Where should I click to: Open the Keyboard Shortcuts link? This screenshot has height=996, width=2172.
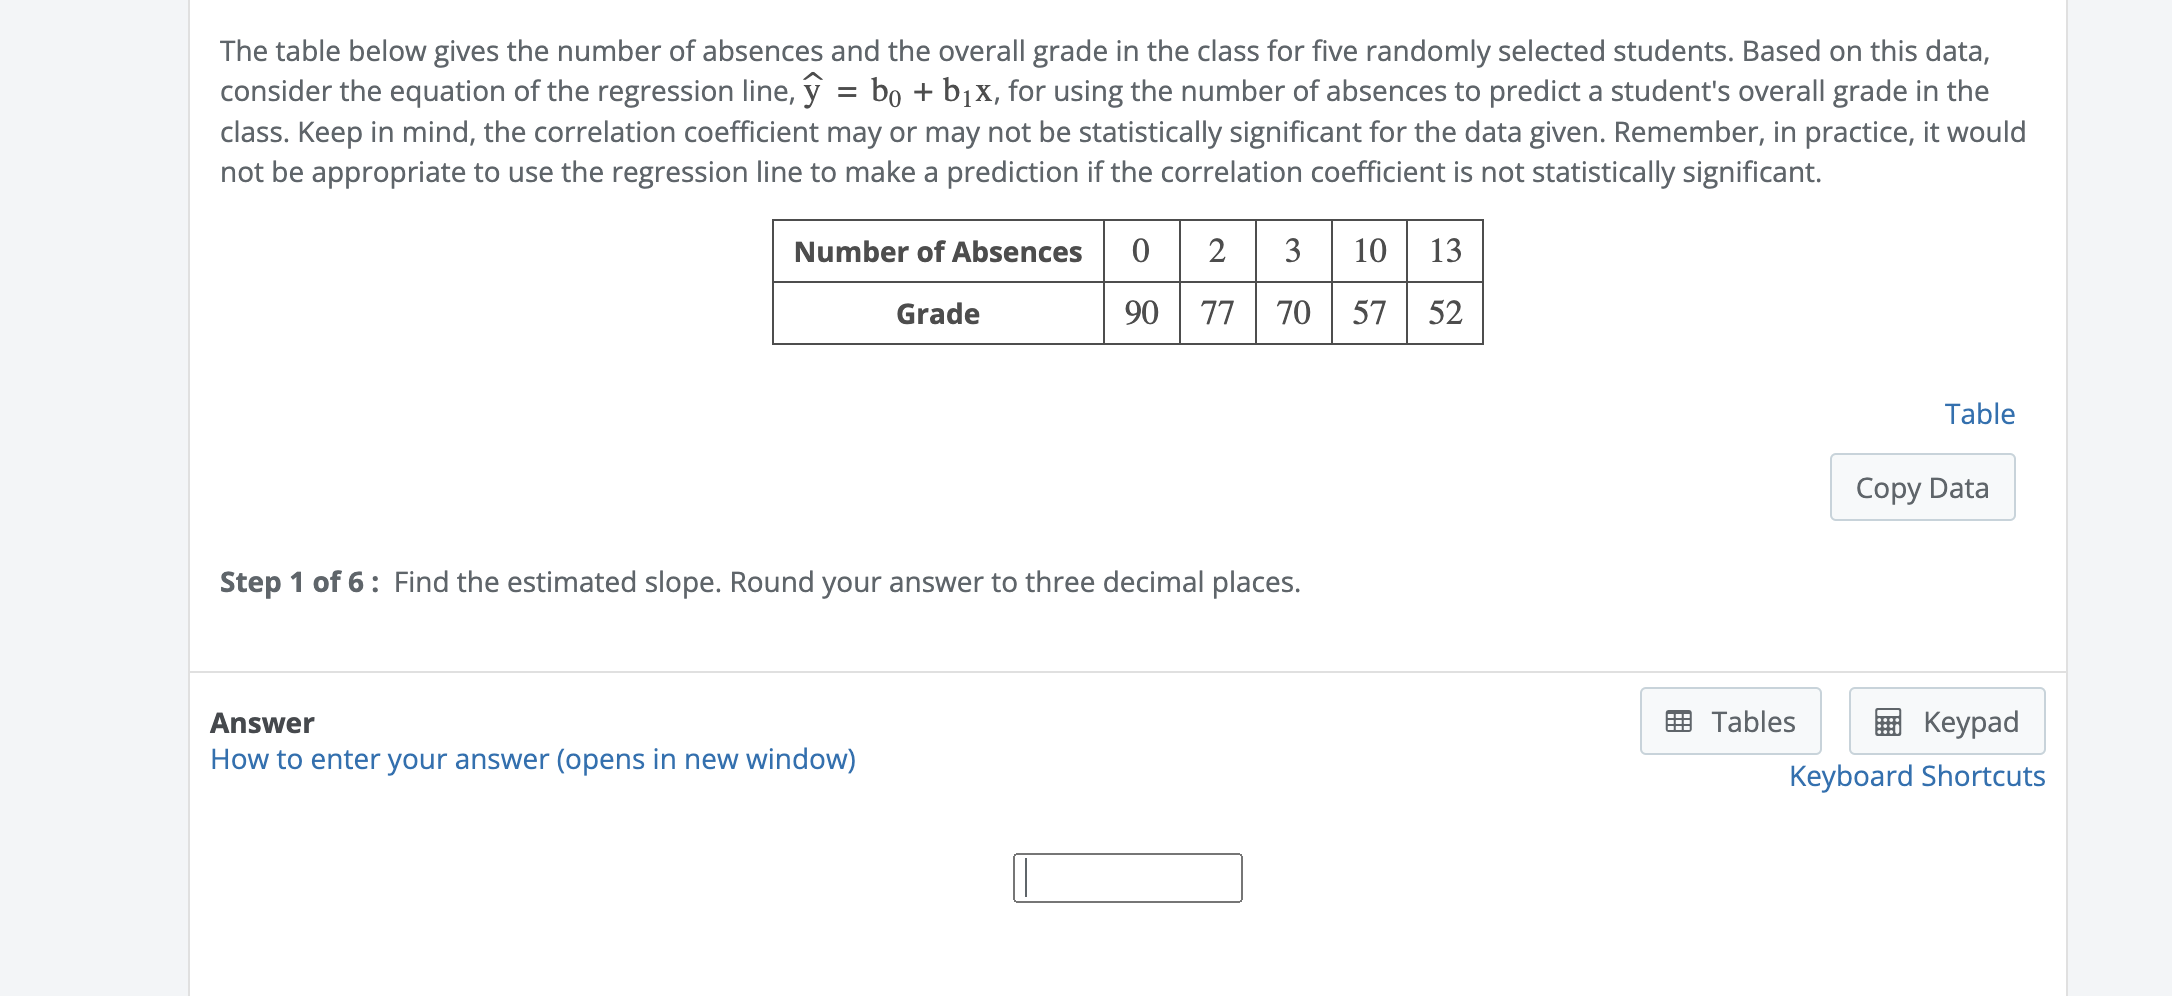coord(1916,776)
